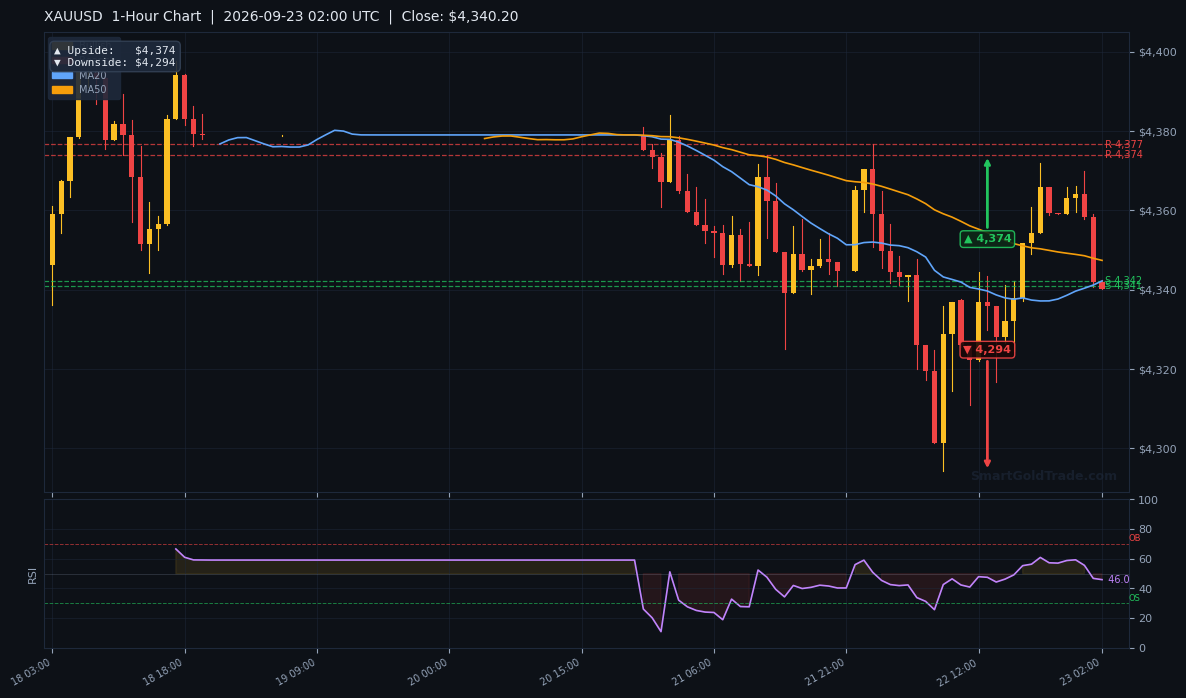Click the 19 09:00 time axis label
Screen dimensions: 1186x698
click(296, 671)
